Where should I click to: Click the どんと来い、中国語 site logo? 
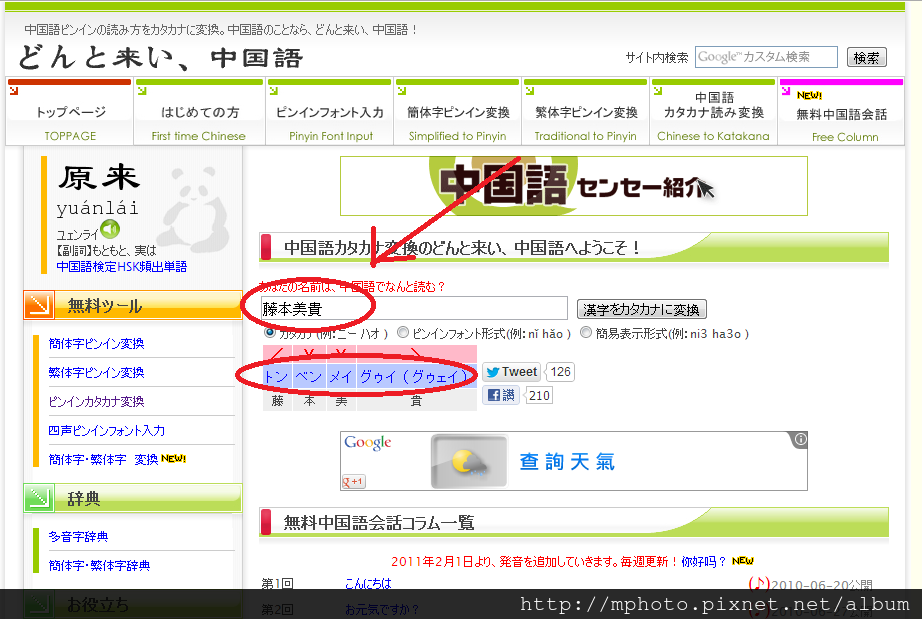pos(161,58)
